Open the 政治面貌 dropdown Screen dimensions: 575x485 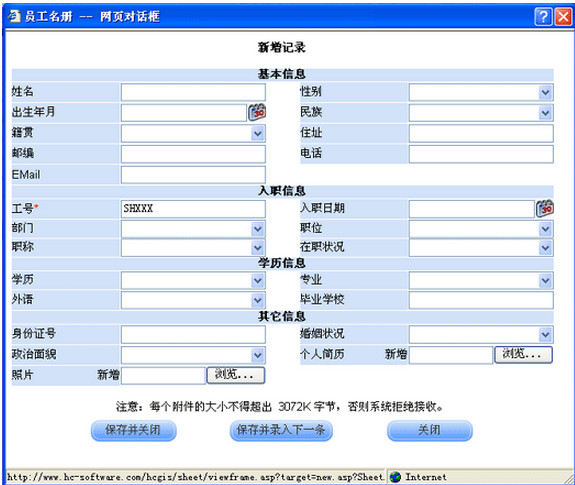click(x=258, y=355)
